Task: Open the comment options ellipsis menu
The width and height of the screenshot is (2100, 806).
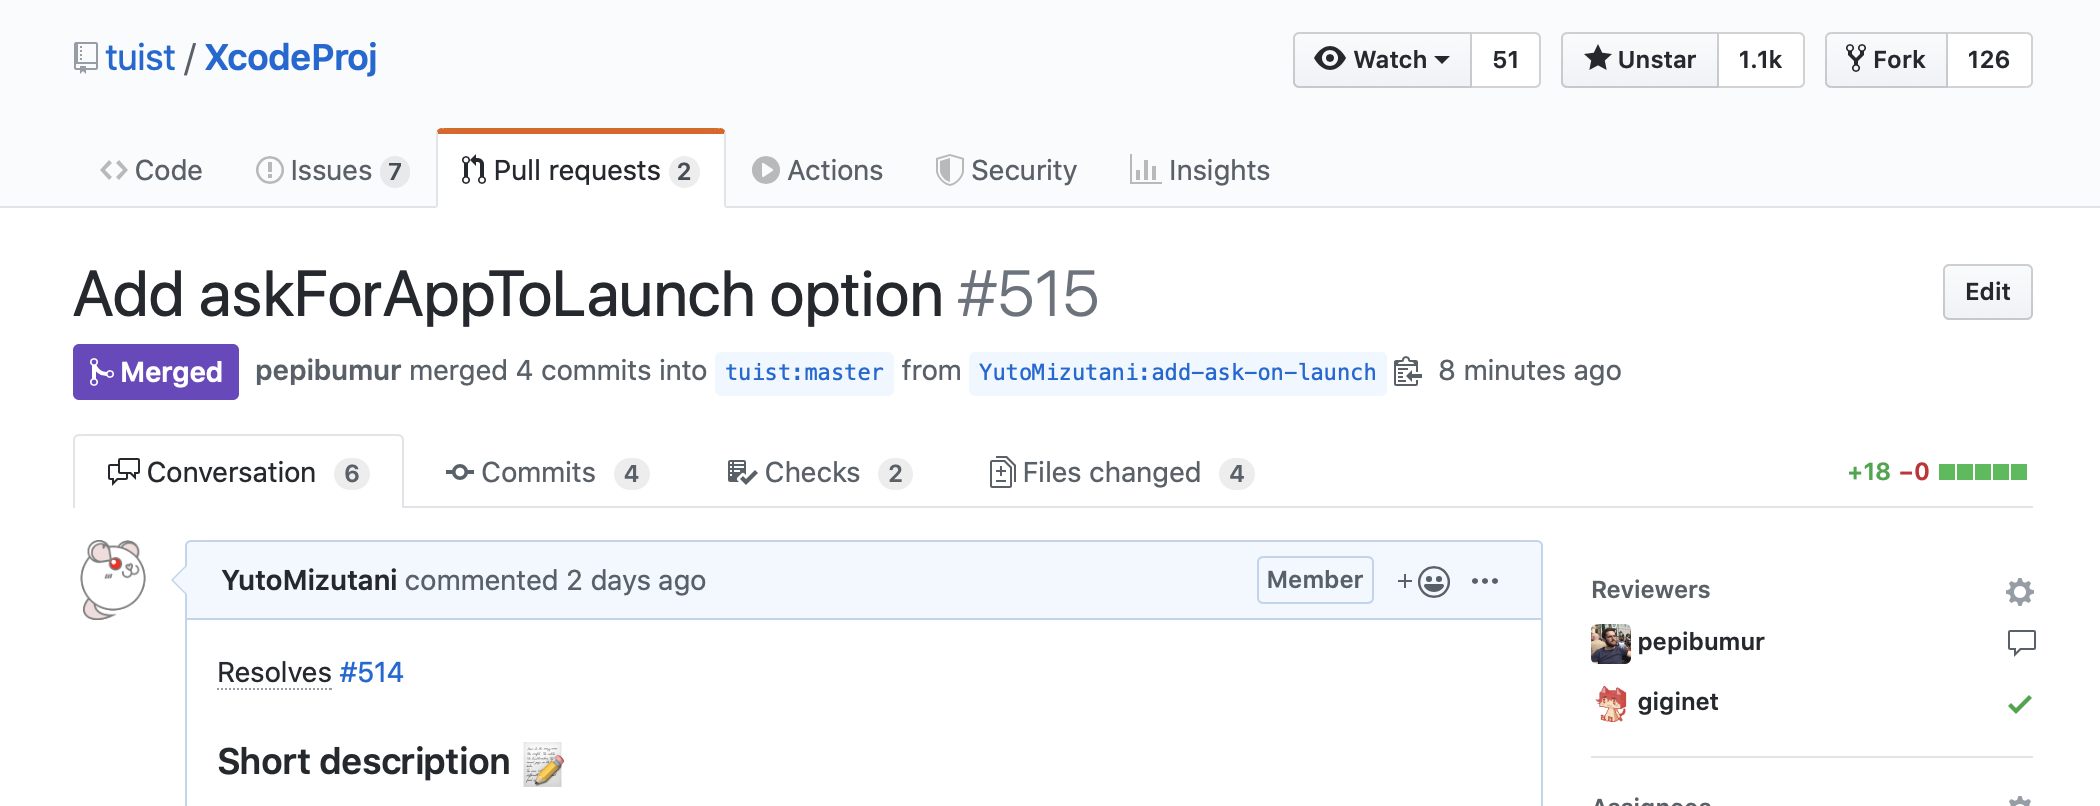Action: (1485, 581)
